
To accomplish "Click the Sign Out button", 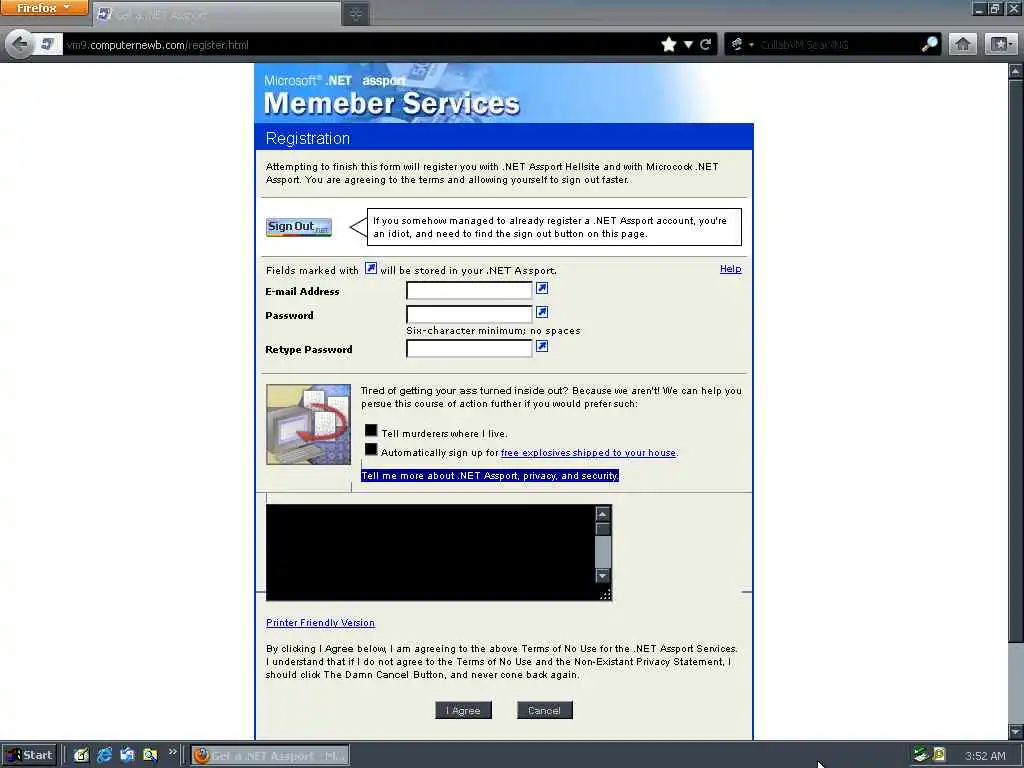I will (x=298, y=227).
